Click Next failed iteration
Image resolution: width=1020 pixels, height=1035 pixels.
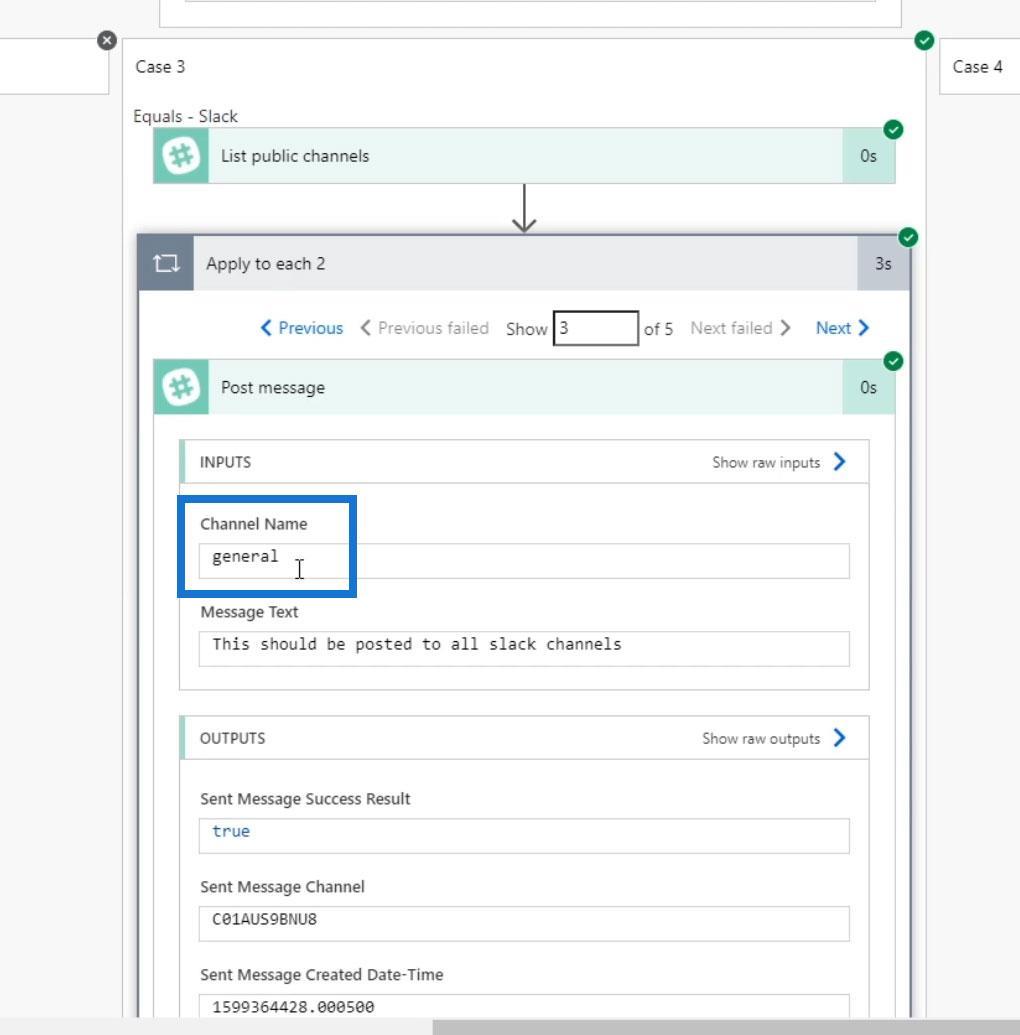(x=740, y=328)
